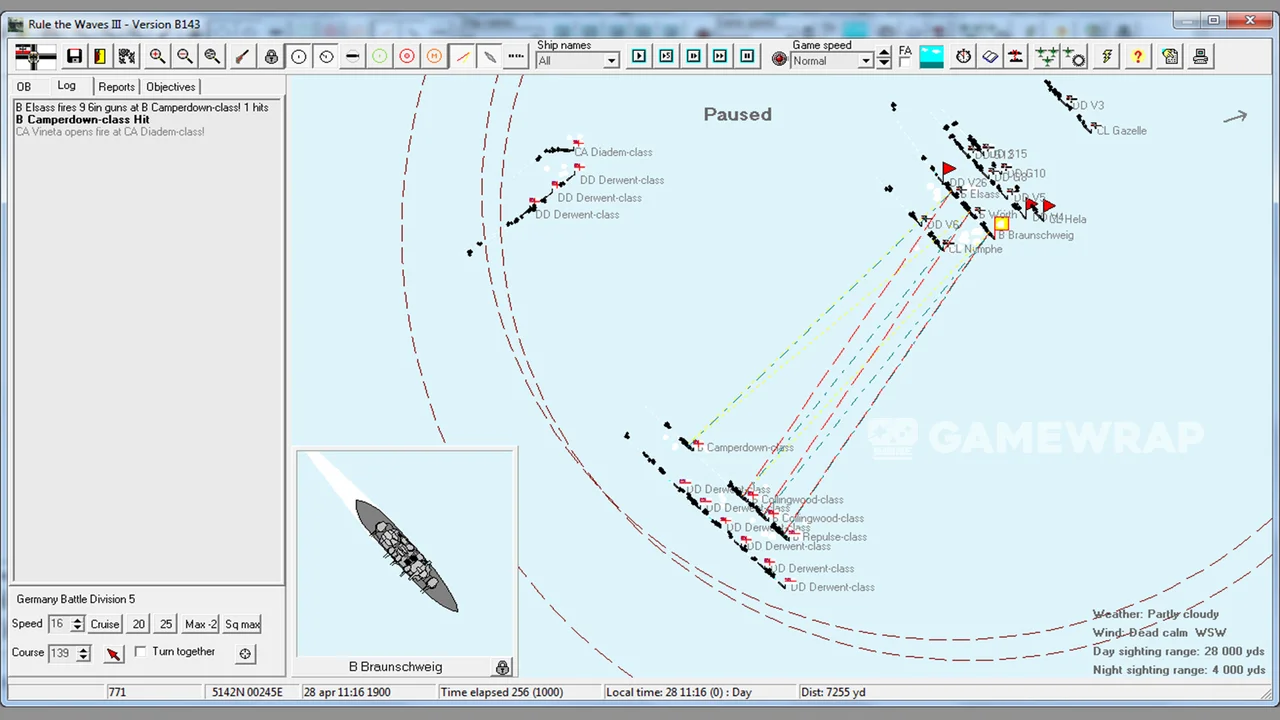The height and width of the screenshot is (720, 1280).
Task: Toggle the lock icon under ship preview
Action: pos(502,667)
